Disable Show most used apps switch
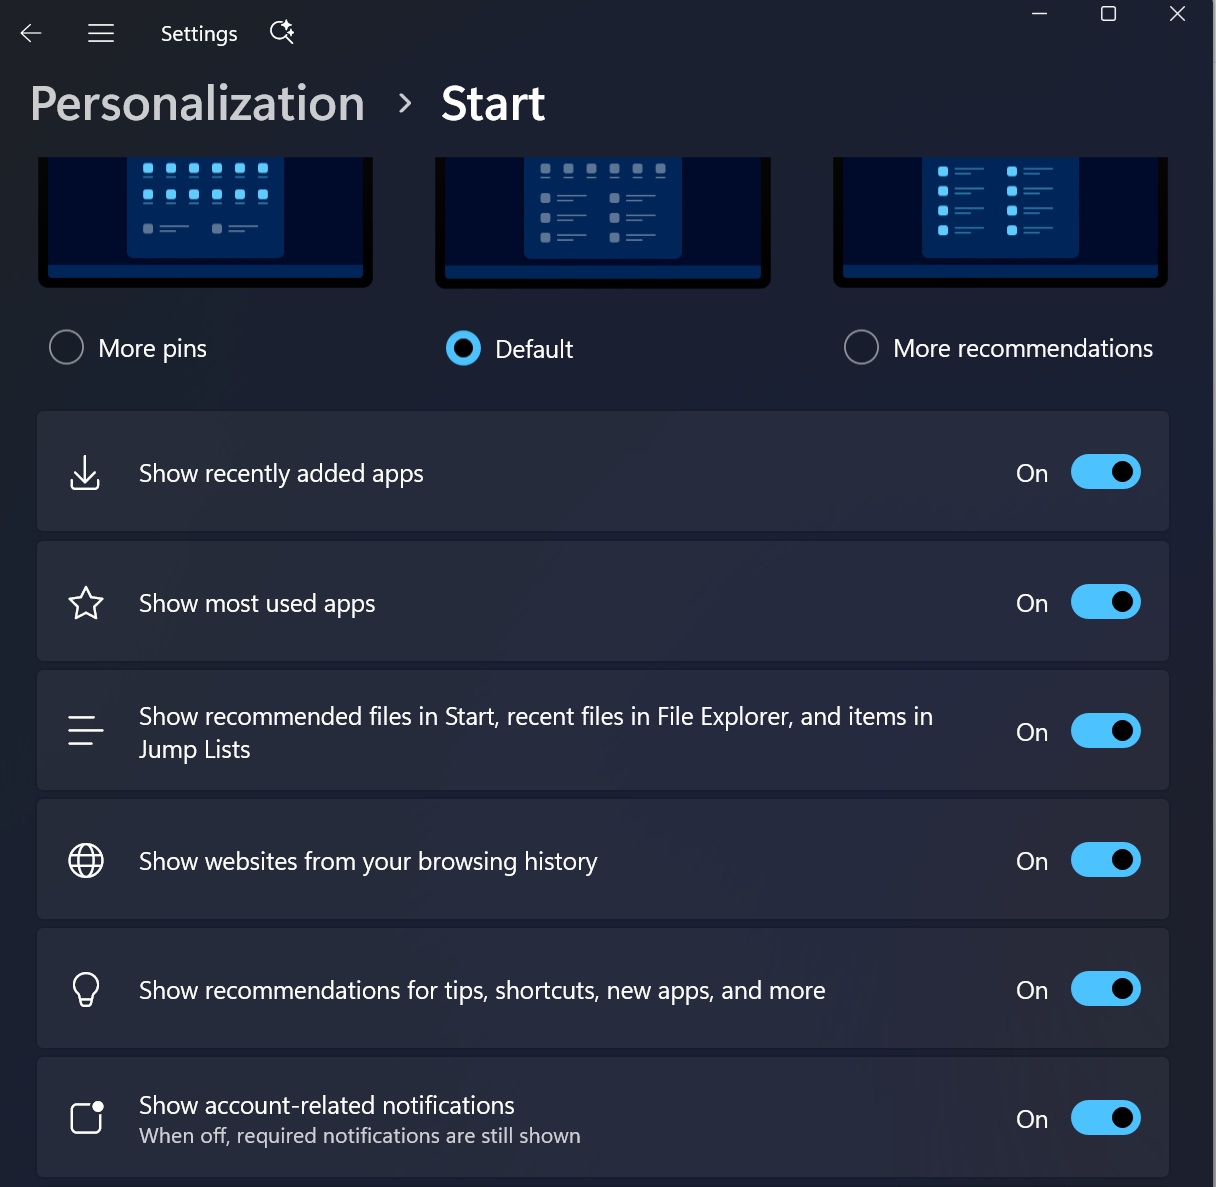 pos(1106,602)
